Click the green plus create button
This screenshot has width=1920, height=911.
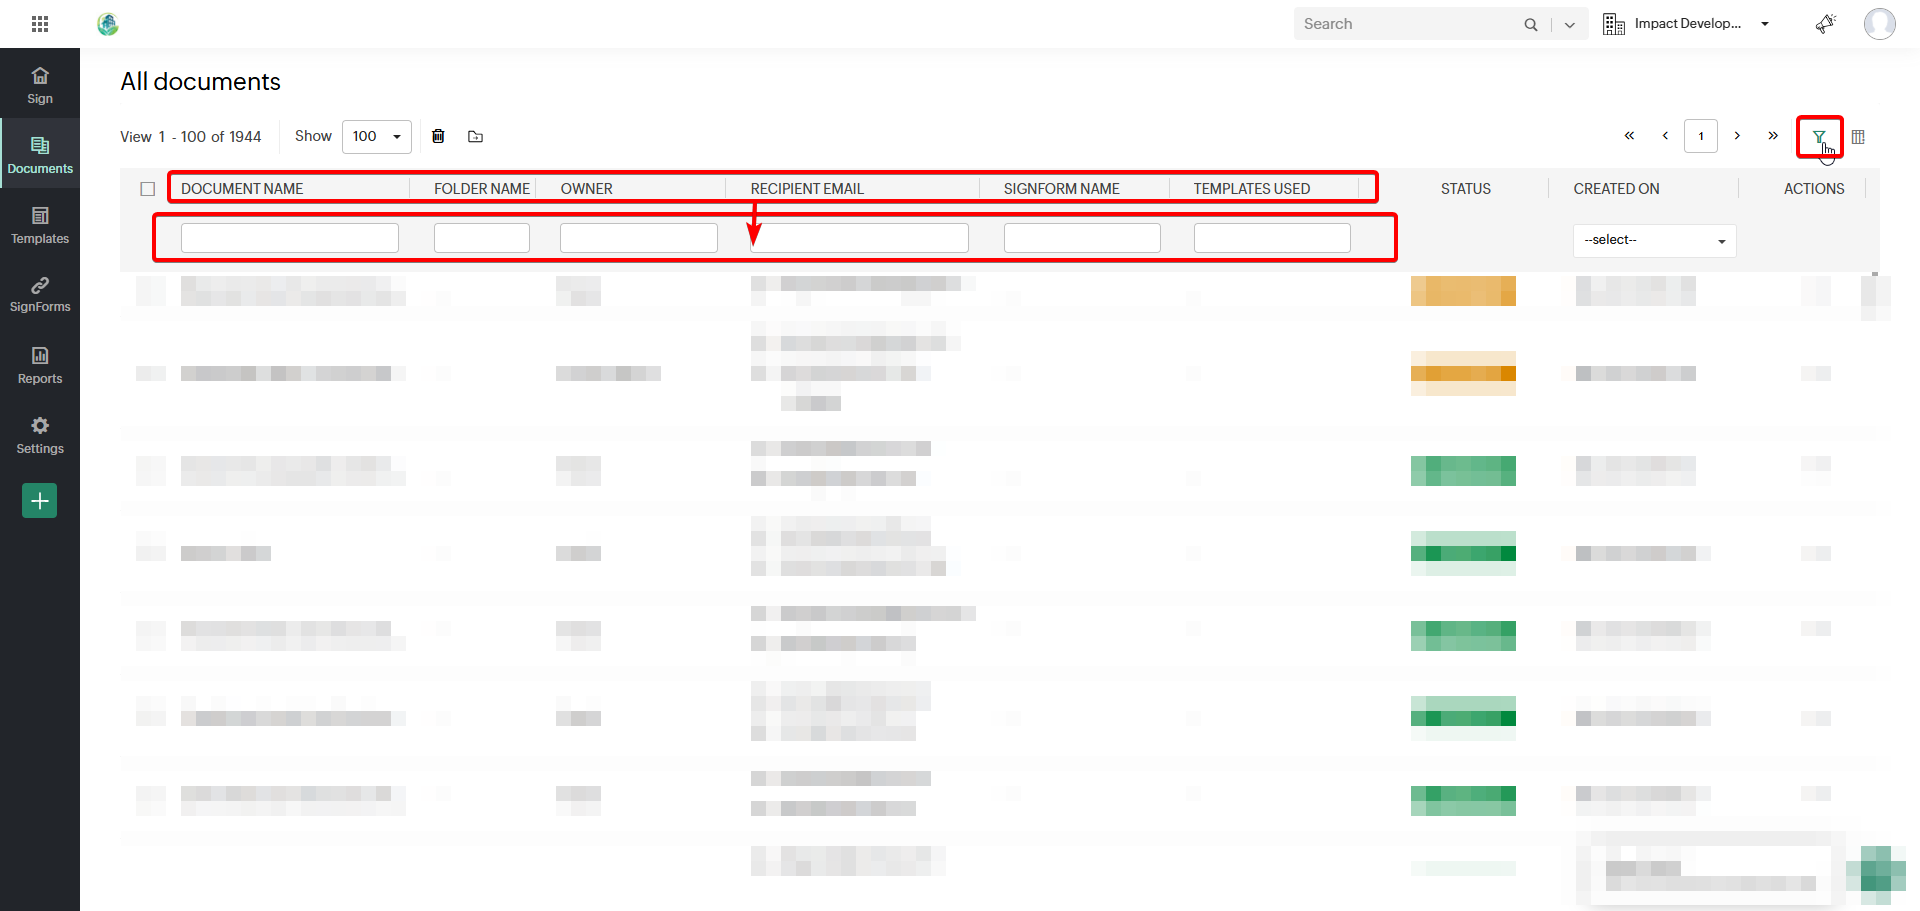40,501
